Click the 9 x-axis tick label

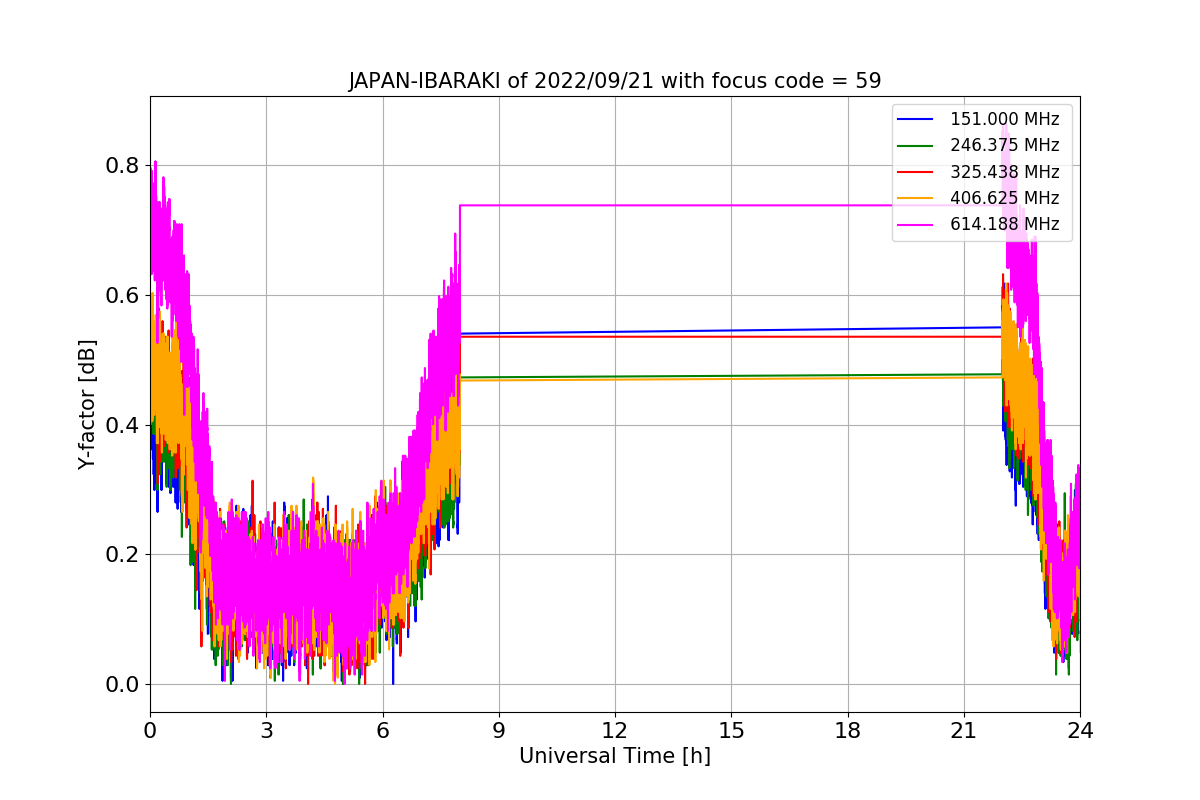click(498, 731)
